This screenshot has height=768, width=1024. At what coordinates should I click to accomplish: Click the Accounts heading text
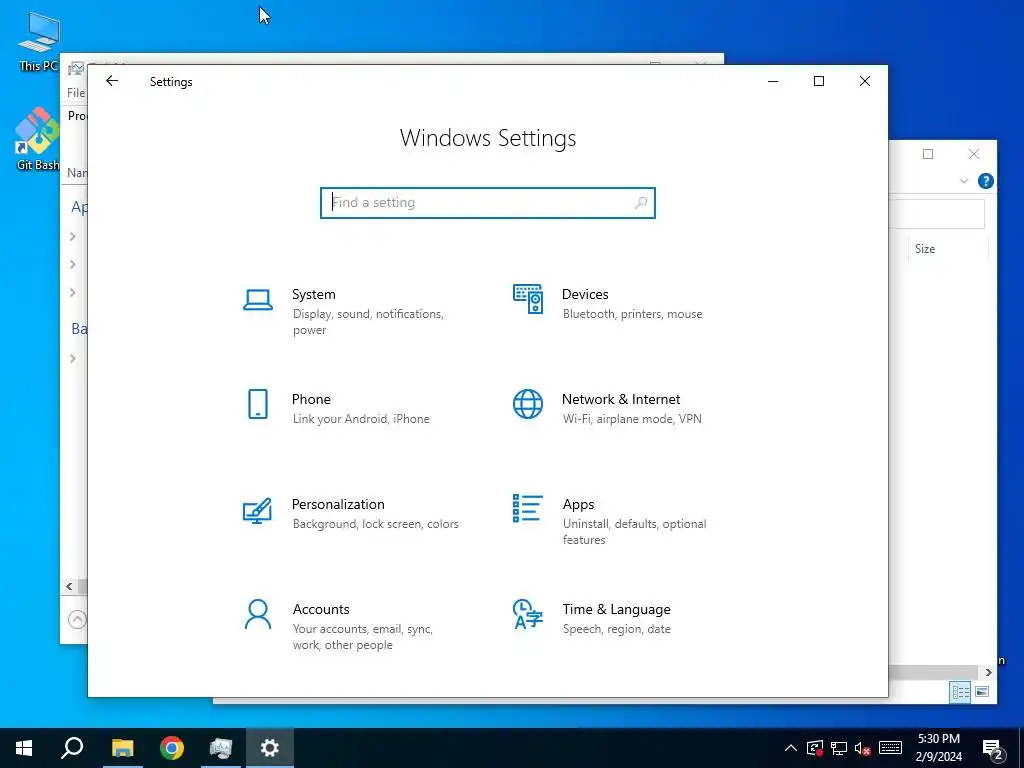(321, 609)
